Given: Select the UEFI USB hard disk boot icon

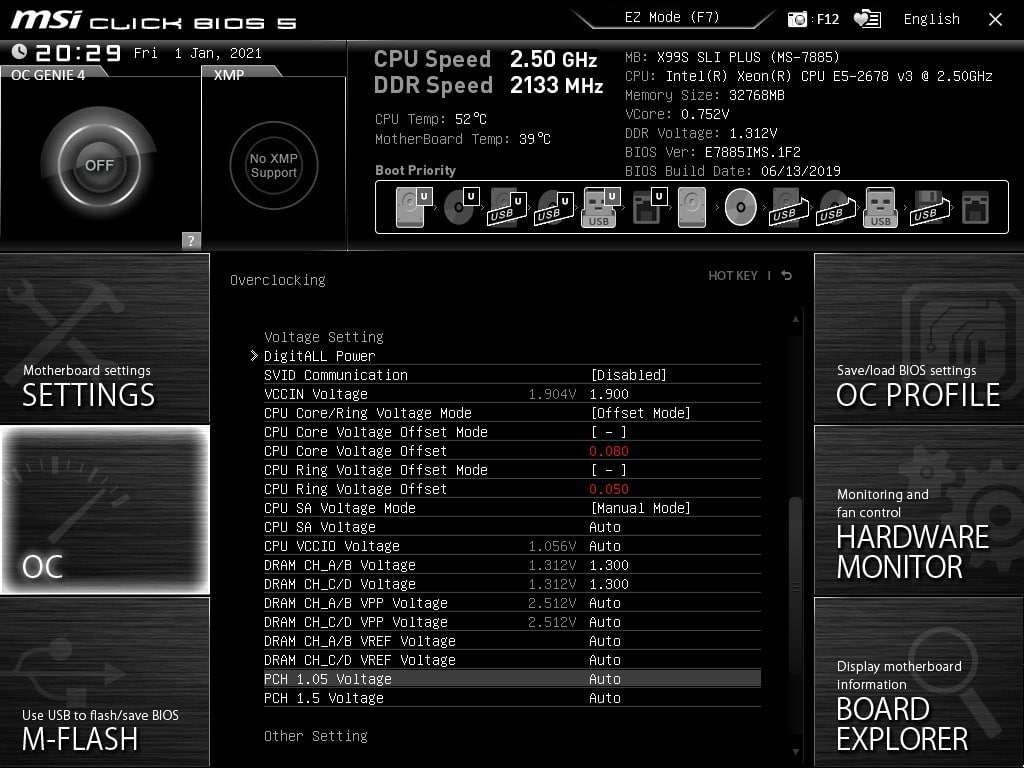Looking at the screenshot, I should (507, 207).
